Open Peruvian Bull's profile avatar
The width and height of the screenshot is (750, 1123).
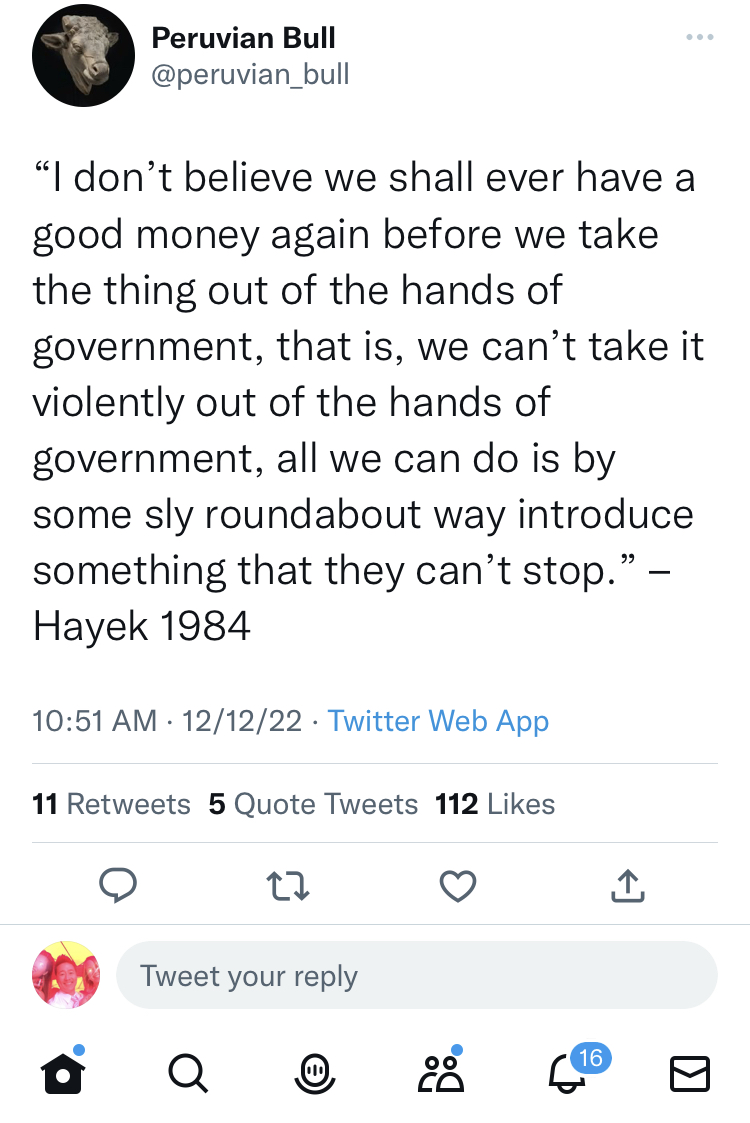pos(83,56)
